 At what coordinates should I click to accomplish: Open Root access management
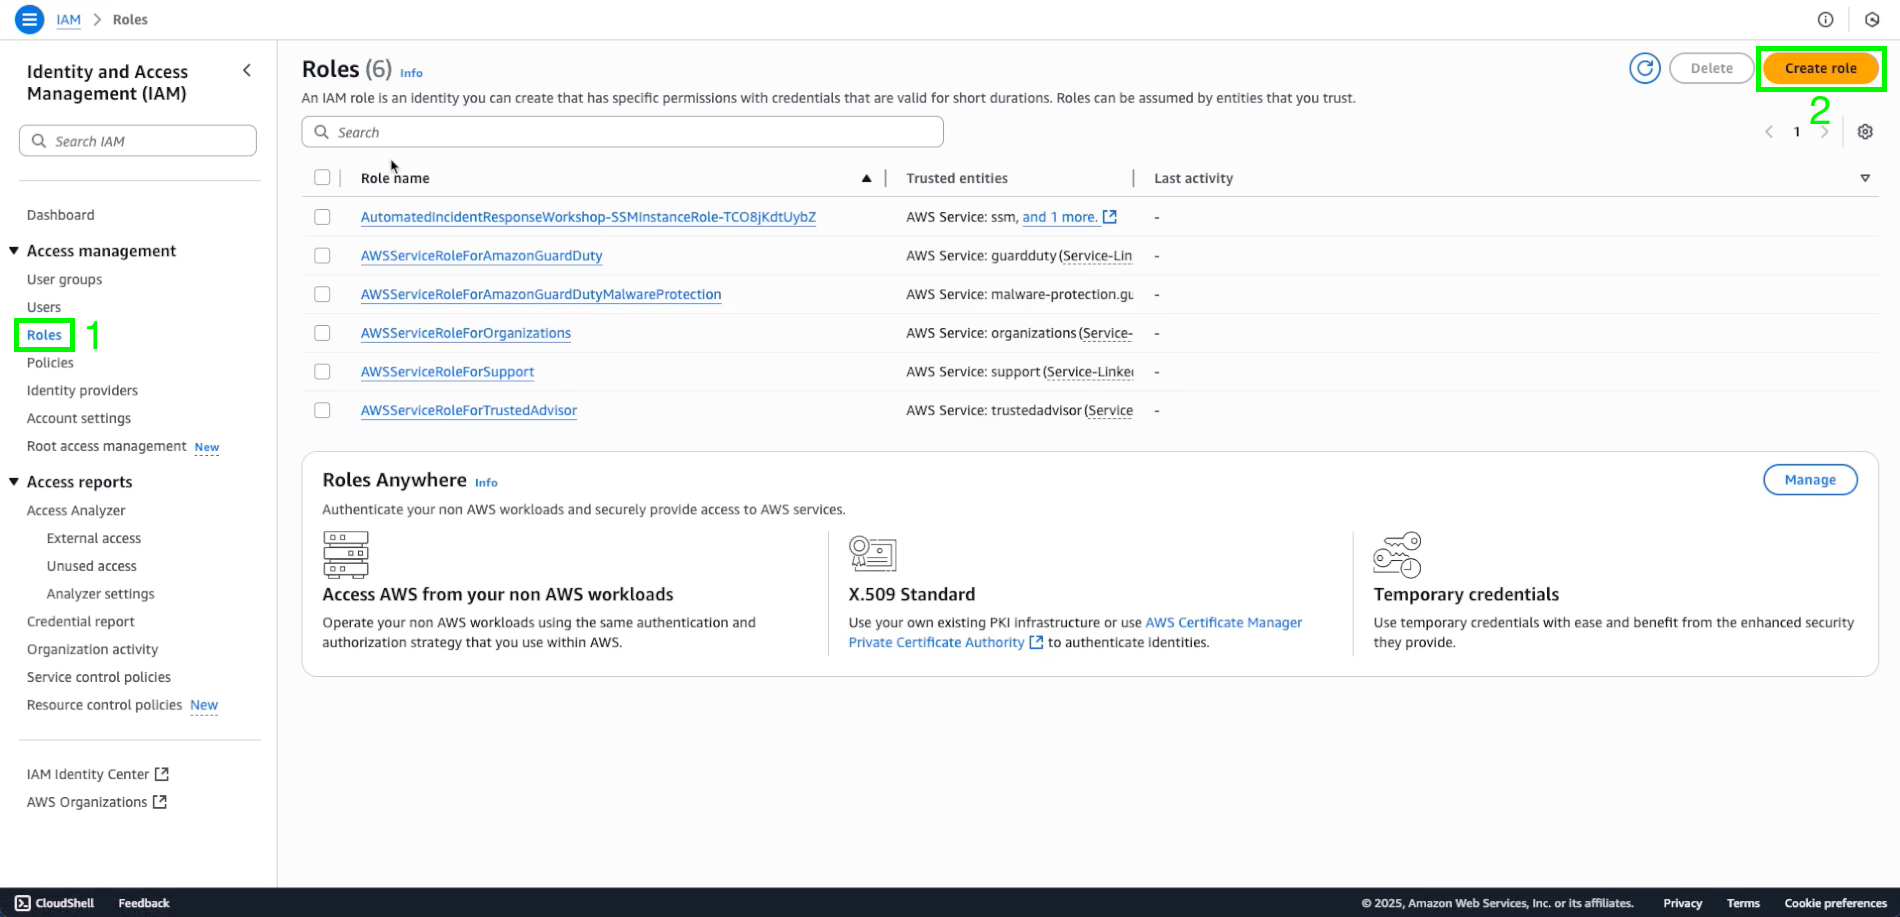(107, 446)
